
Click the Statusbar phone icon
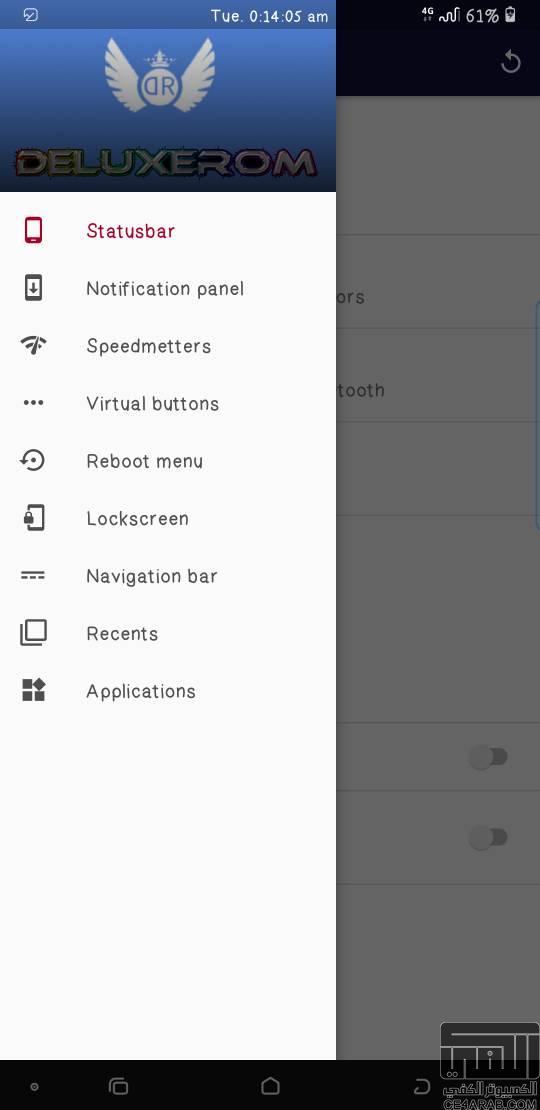click(33, 231)
